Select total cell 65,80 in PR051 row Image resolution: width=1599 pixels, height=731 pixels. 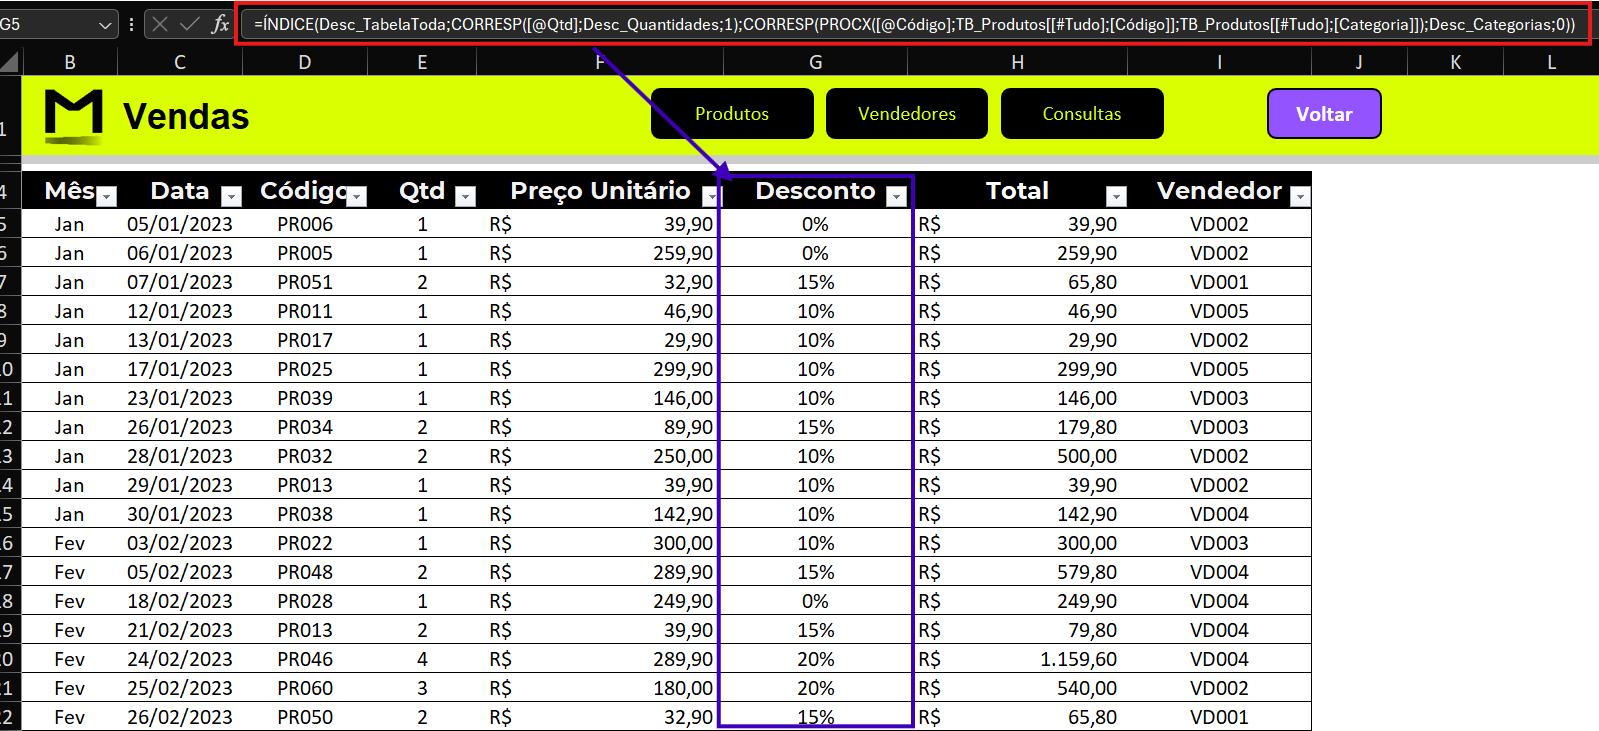1017,282
